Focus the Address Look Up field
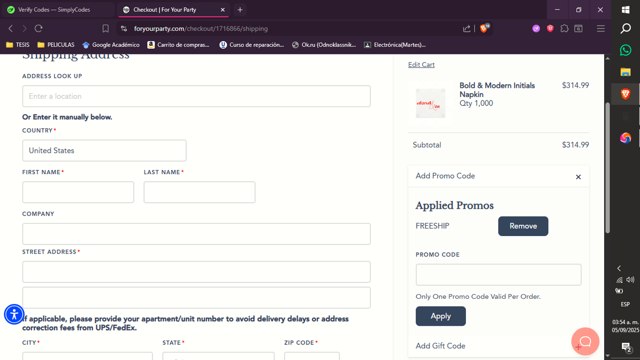 point(196,96)
